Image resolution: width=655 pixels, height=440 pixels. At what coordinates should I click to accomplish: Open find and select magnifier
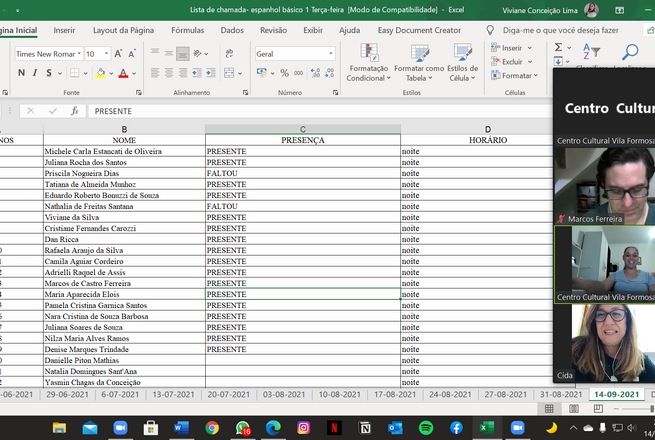tap(630, 52)
